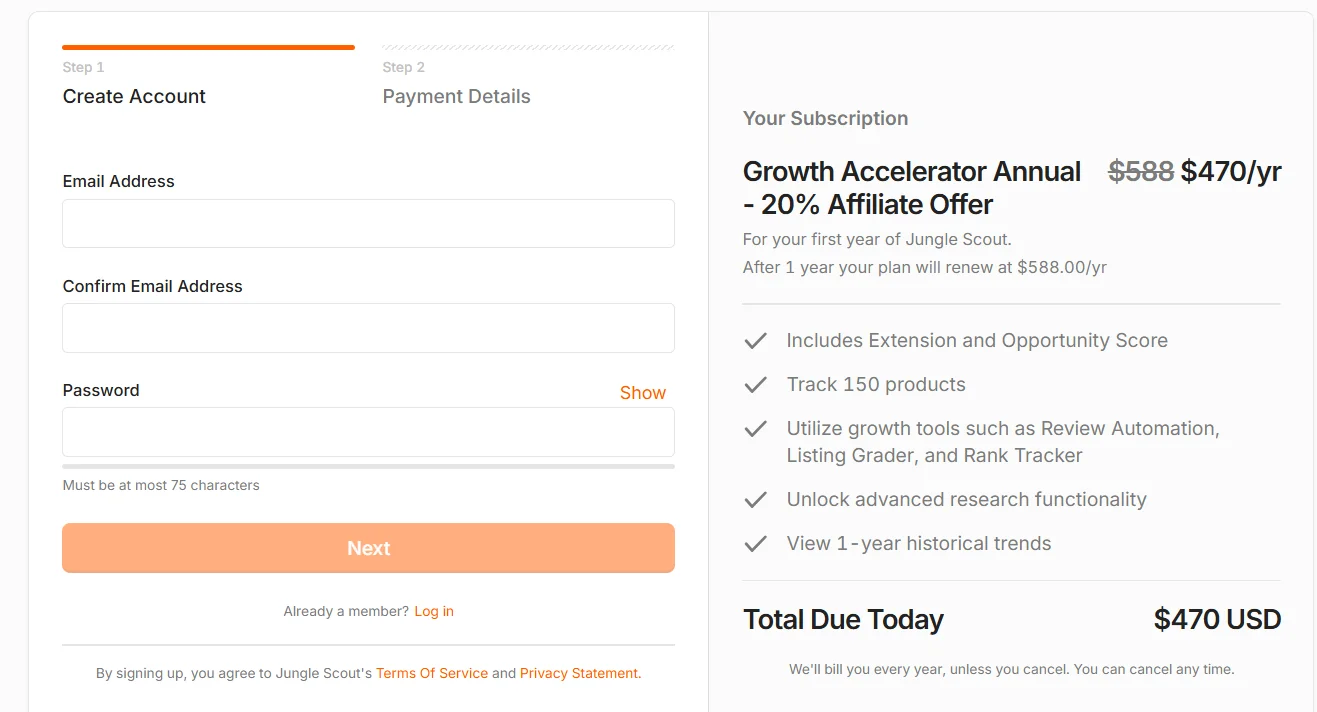
Task: Click the checkmark by Unlock advanced research
Action: coord(755,500)
